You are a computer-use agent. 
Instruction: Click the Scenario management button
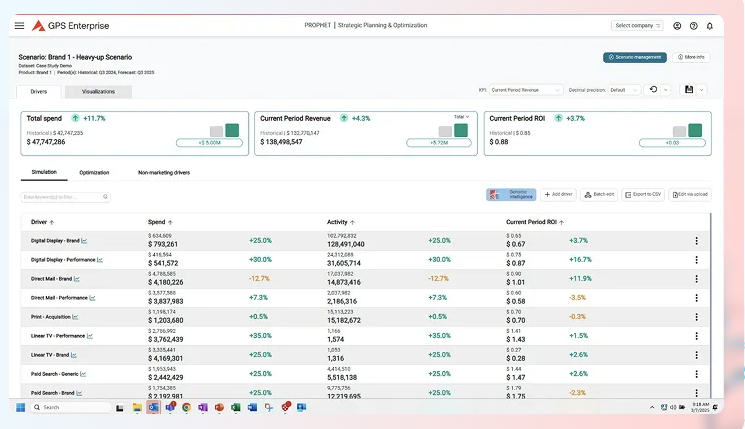click(x=634, y=57)
